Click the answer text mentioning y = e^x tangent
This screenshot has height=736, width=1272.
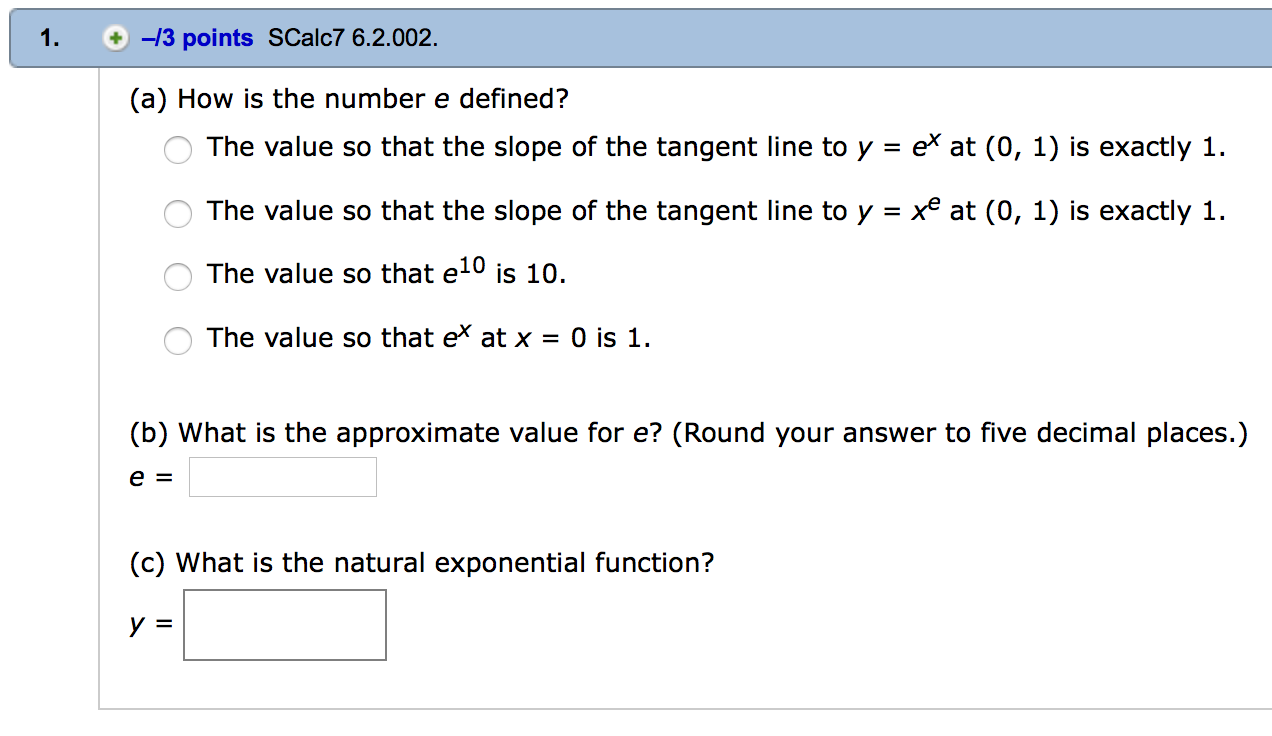point(715,149)
